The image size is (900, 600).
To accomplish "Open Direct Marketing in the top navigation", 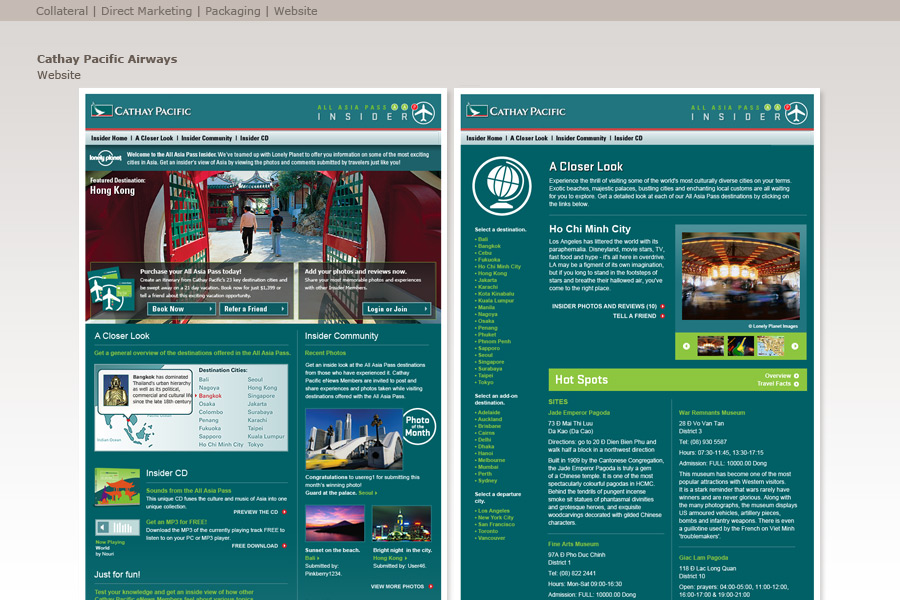I will [146, 11].
